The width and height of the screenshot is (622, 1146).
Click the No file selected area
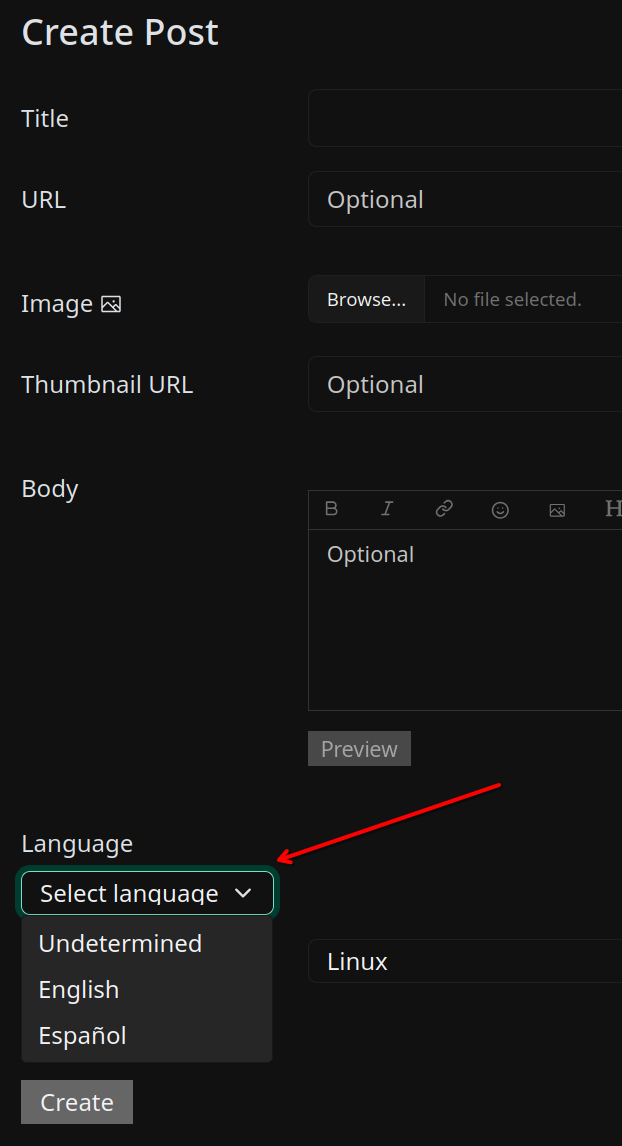pyautogui.click(x=523, y=299)
